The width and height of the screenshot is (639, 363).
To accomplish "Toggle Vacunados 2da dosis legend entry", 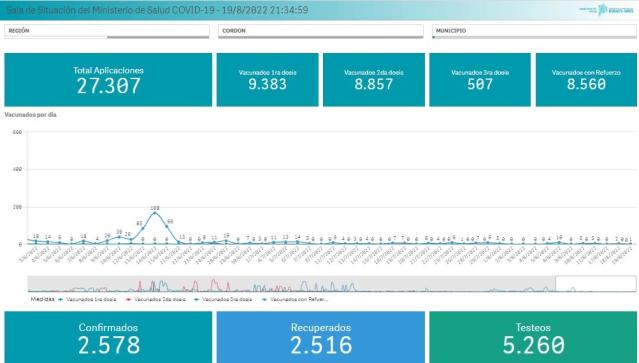I will (156, 299).
